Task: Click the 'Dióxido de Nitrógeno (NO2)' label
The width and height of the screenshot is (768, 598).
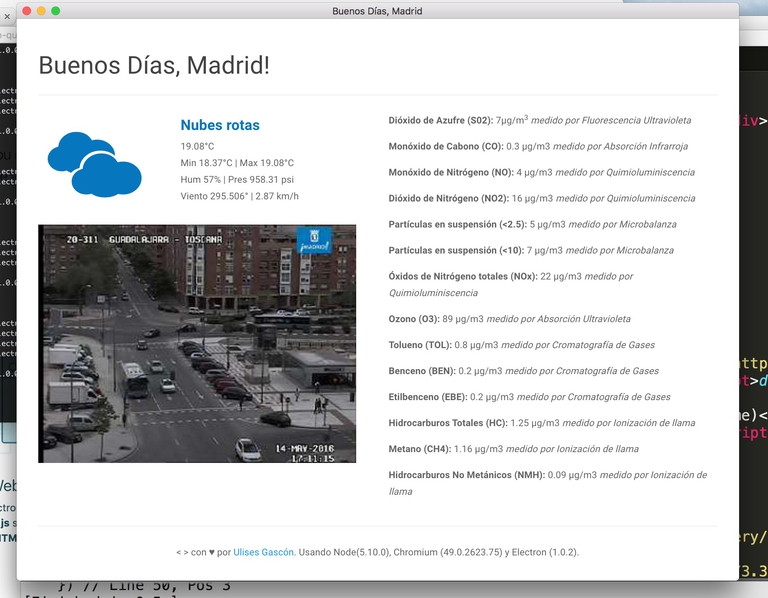Action: coord(449,198)
